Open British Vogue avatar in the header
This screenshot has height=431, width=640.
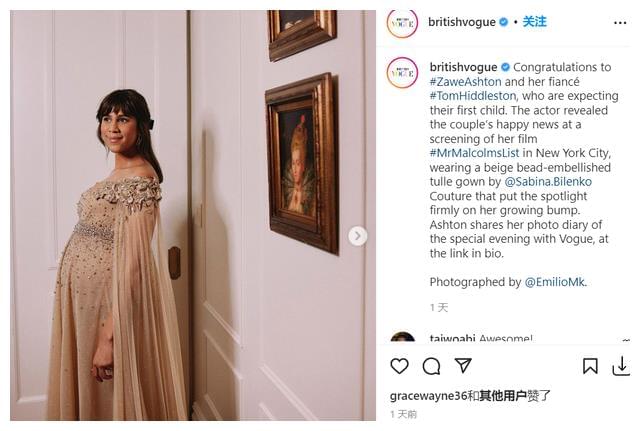tap(402, 22)
